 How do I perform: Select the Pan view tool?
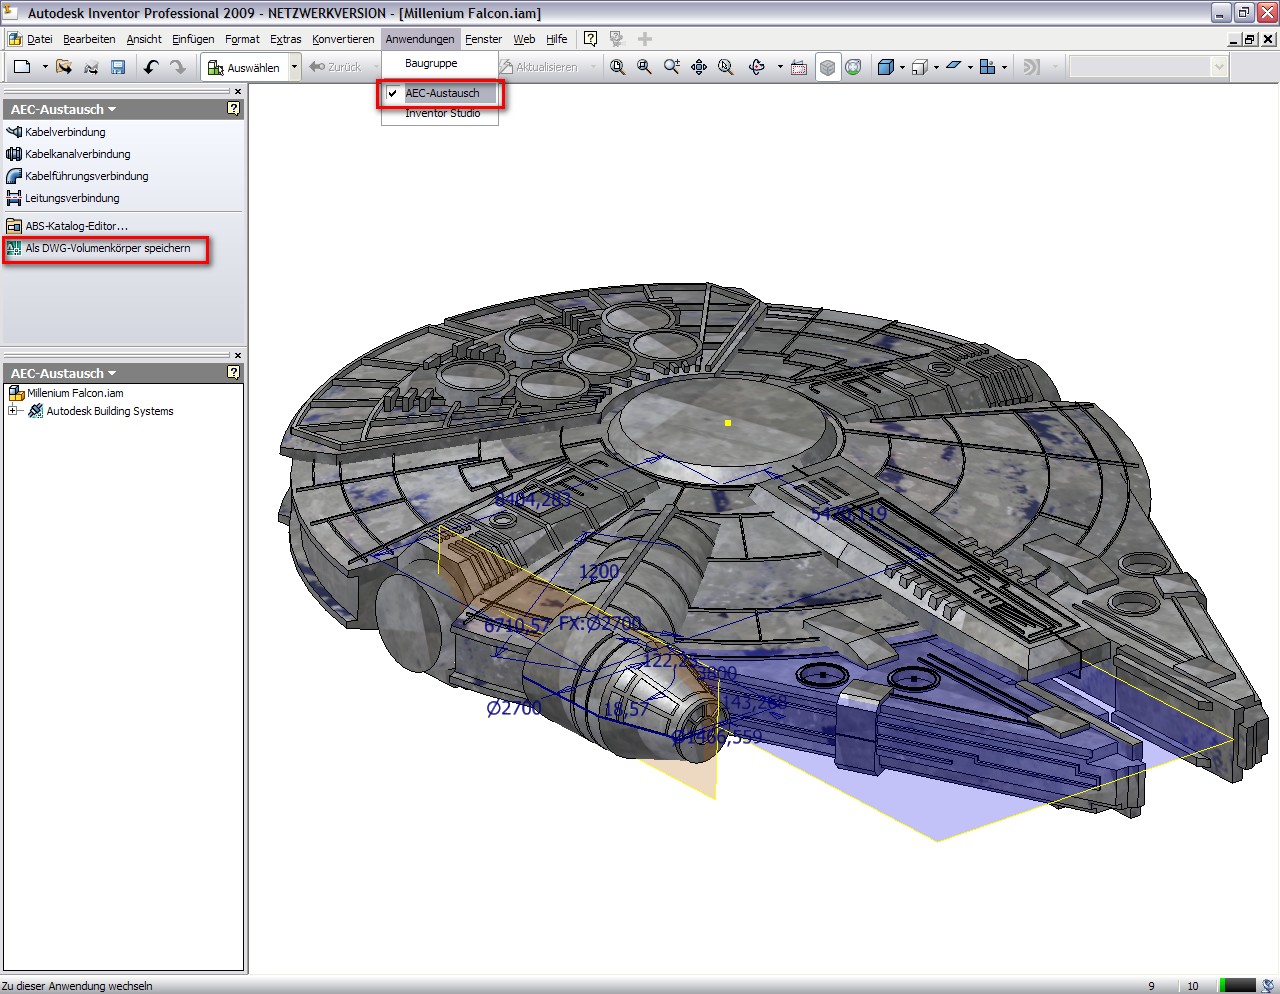tap(699, 67)
